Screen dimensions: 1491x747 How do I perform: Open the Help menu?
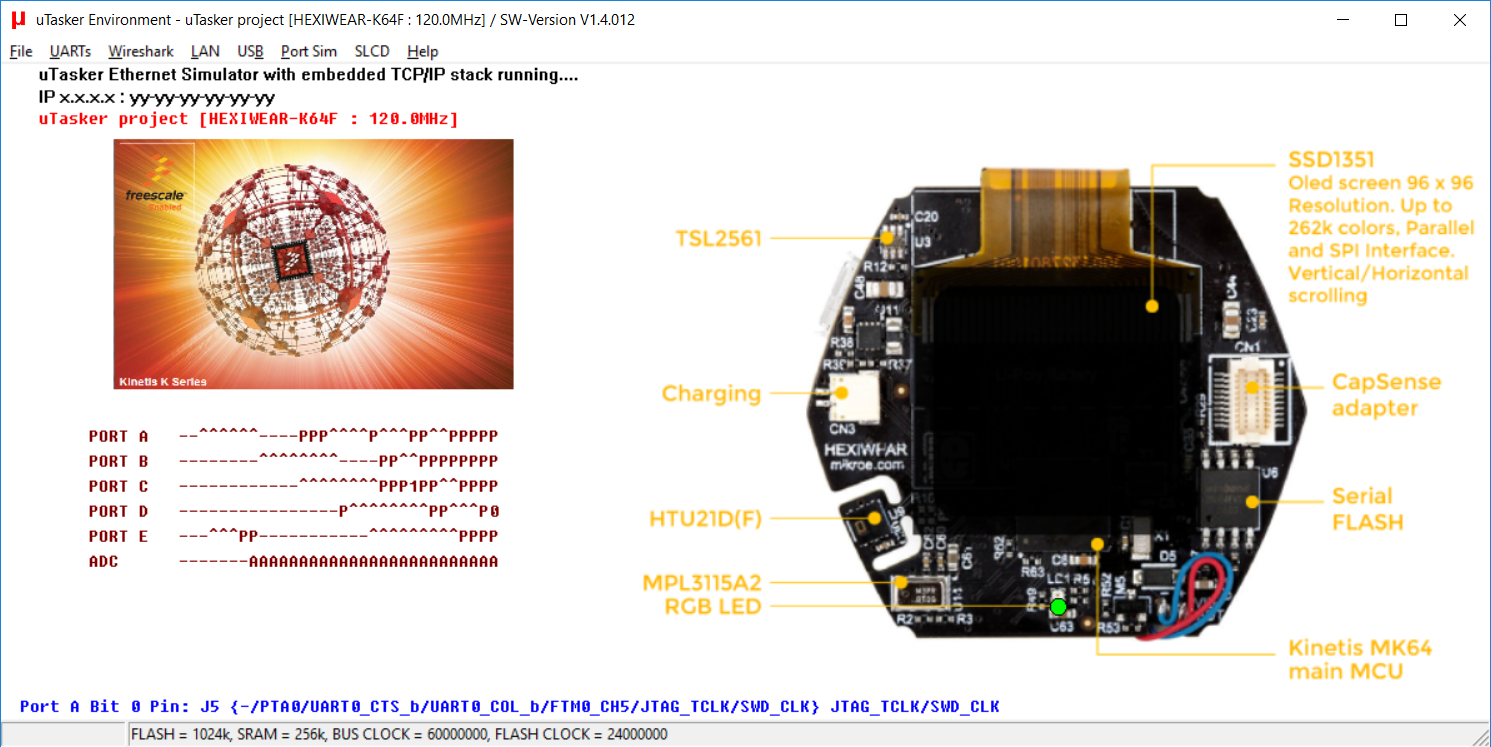[x=422, y=51]
